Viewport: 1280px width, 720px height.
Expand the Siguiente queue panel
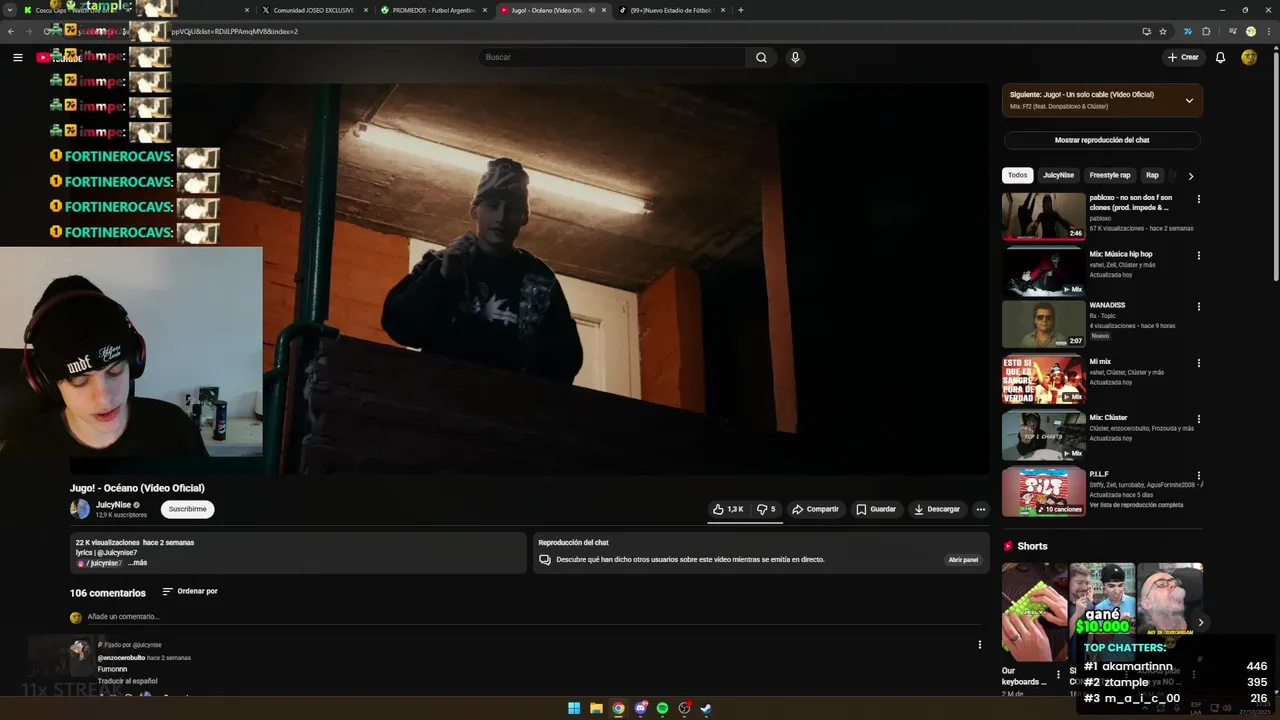pyautogui.click(x=1189, y=100)
